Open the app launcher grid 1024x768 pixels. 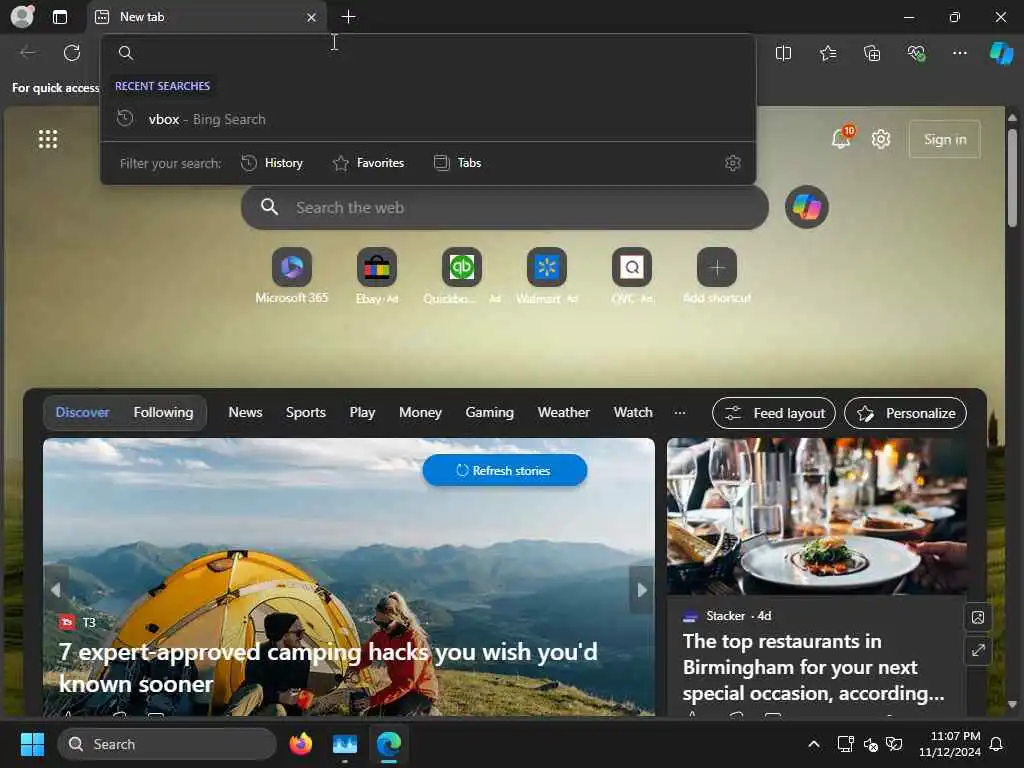pyautogui.click(x=48, y=139)
